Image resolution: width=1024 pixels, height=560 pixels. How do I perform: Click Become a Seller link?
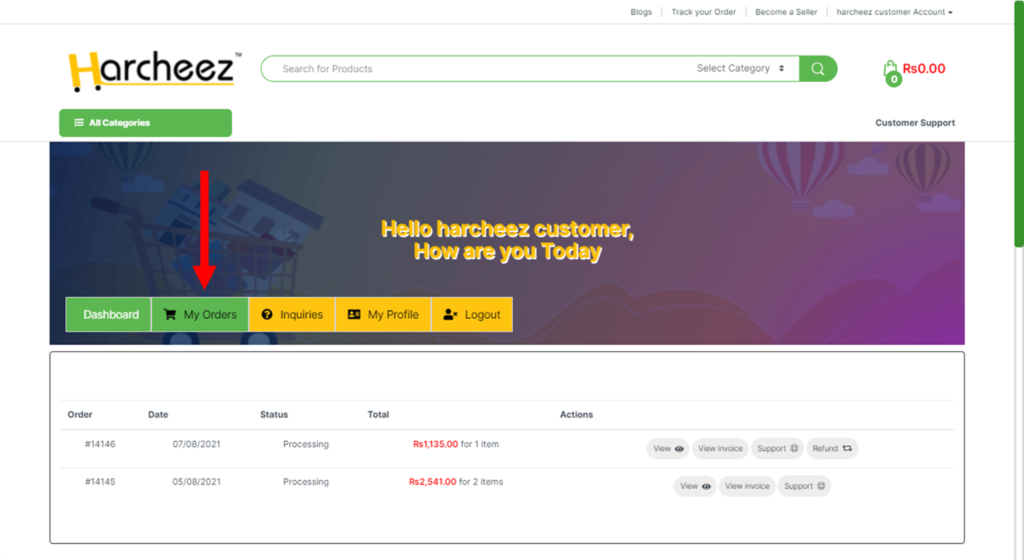tap(786, 12)
